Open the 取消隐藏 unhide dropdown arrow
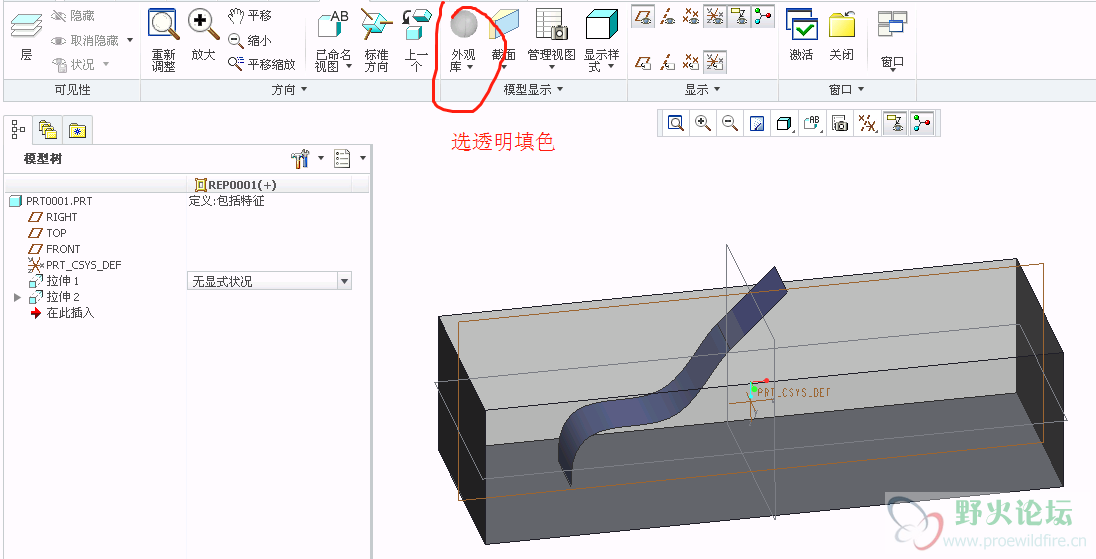 (x=130, y=41)
